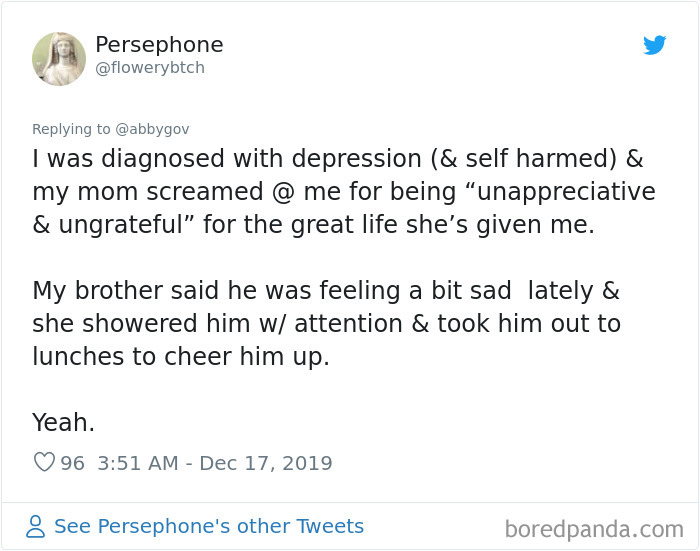Click the display name Persephone

pyautogui.click(x=159, y=45)
